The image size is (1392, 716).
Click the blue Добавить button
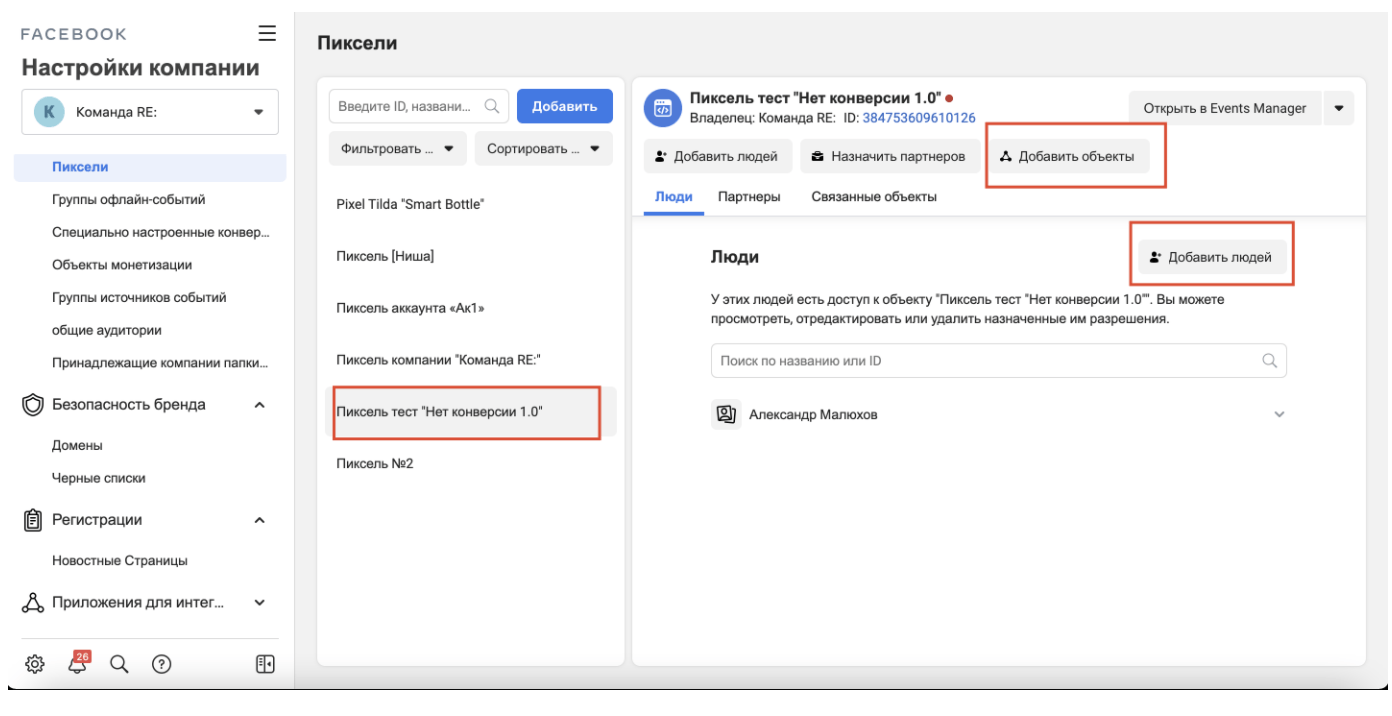(565, 106)
